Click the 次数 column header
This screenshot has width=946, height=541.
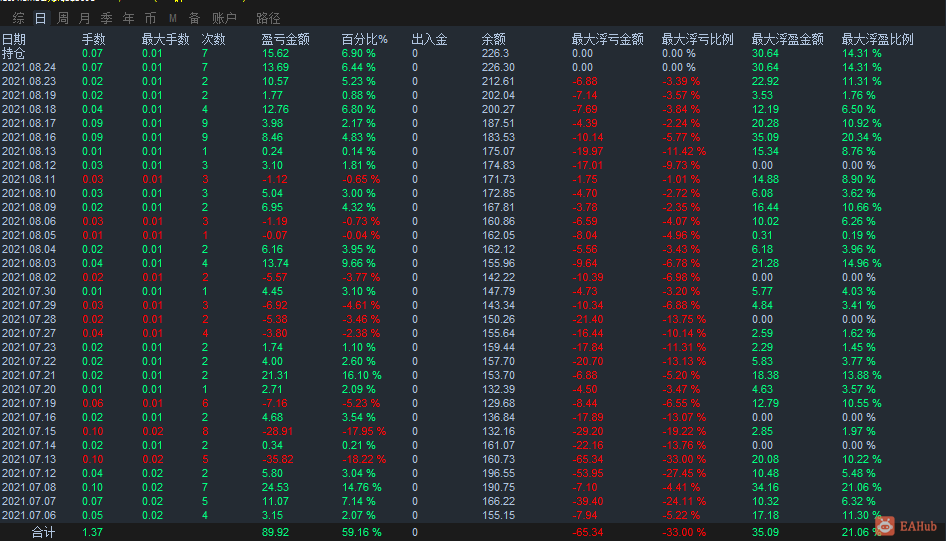coord(214,39)
